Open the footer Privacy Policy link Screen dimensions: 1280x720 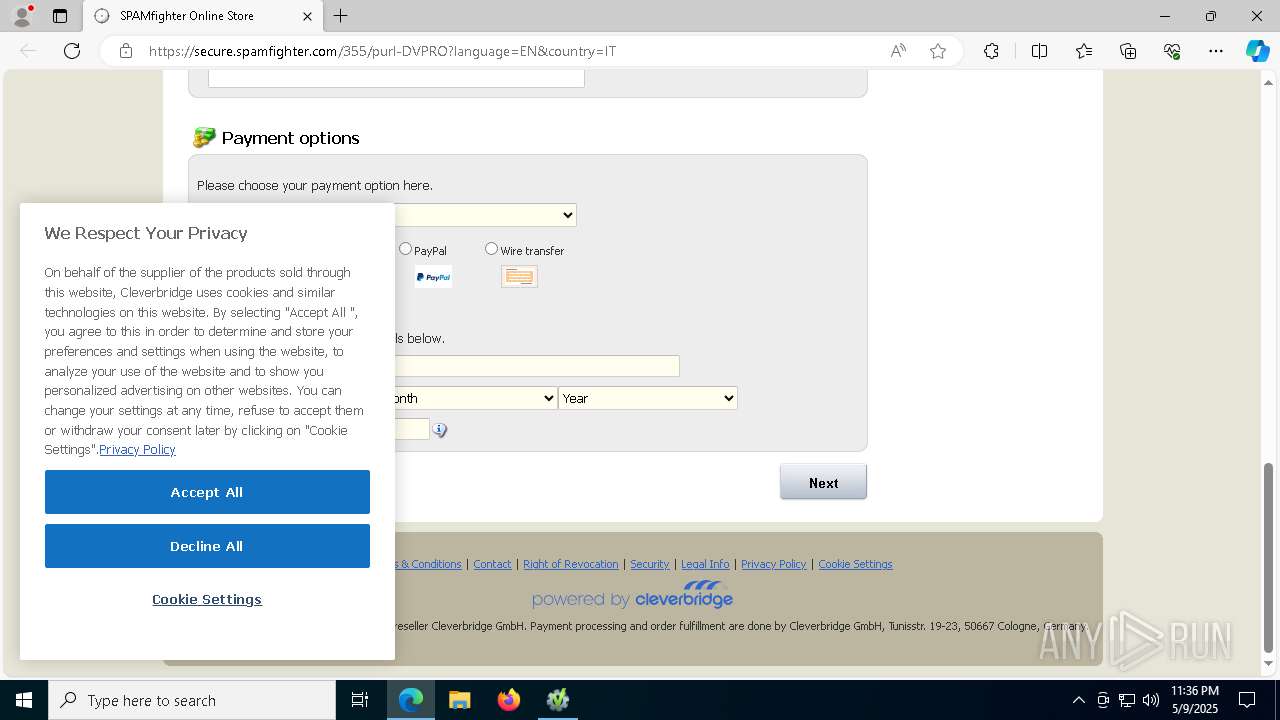[x=773, y=564]
